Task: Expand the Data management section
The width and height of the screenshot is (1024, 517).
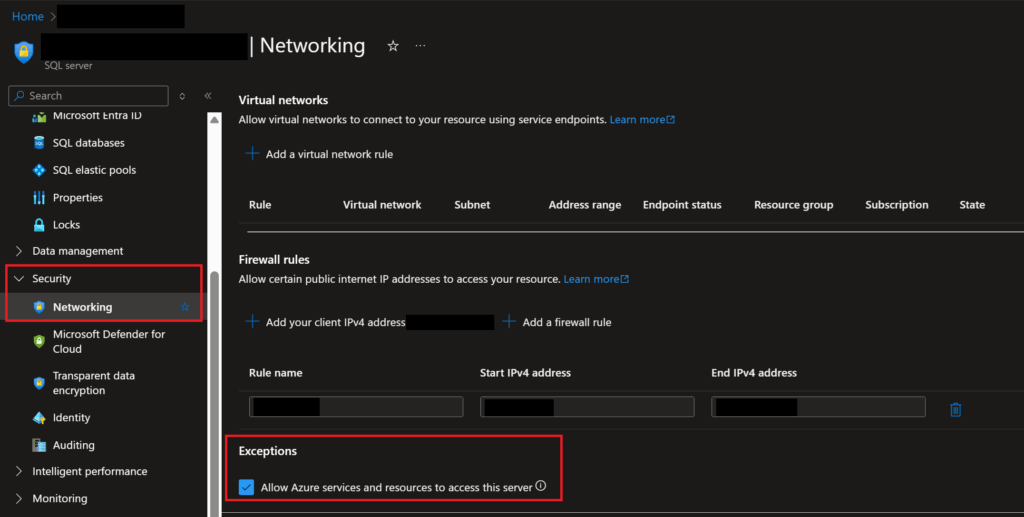Action: click(18, 251)
